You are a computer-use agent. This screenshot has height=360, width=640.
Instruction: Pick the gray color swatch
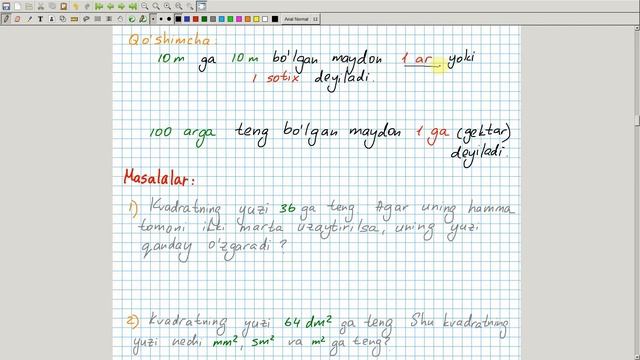coord(213,19)
